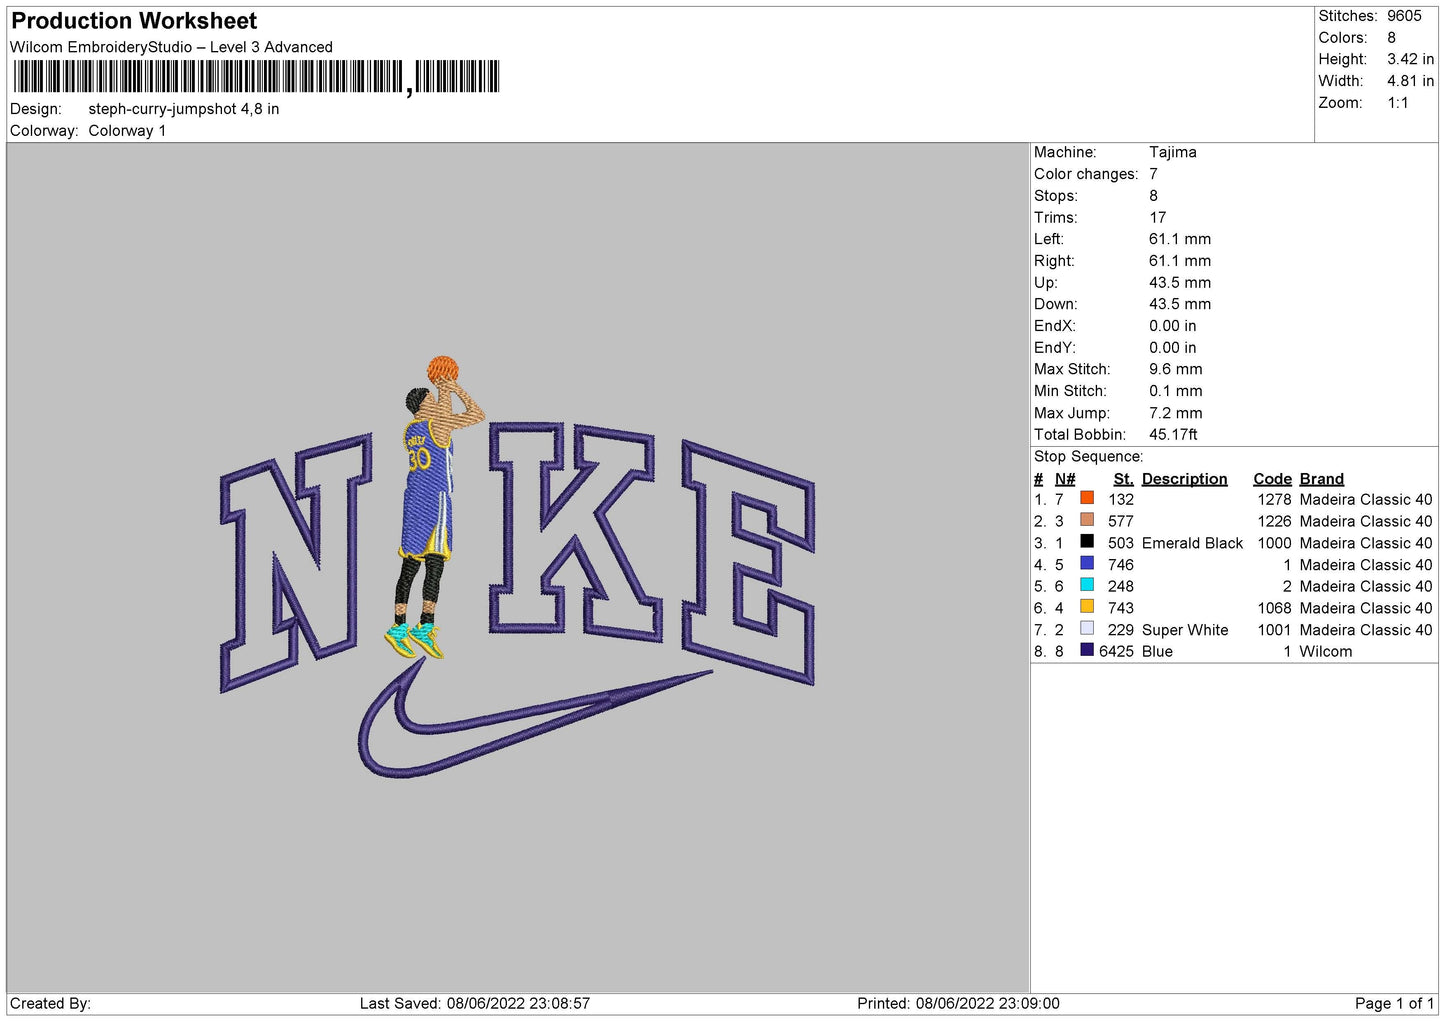This screenshot has height=1021, width=1445.
Task: Click the Max Stitch value '9.6 mm'
Action: pyautogui.click(x=1176, y=369)
